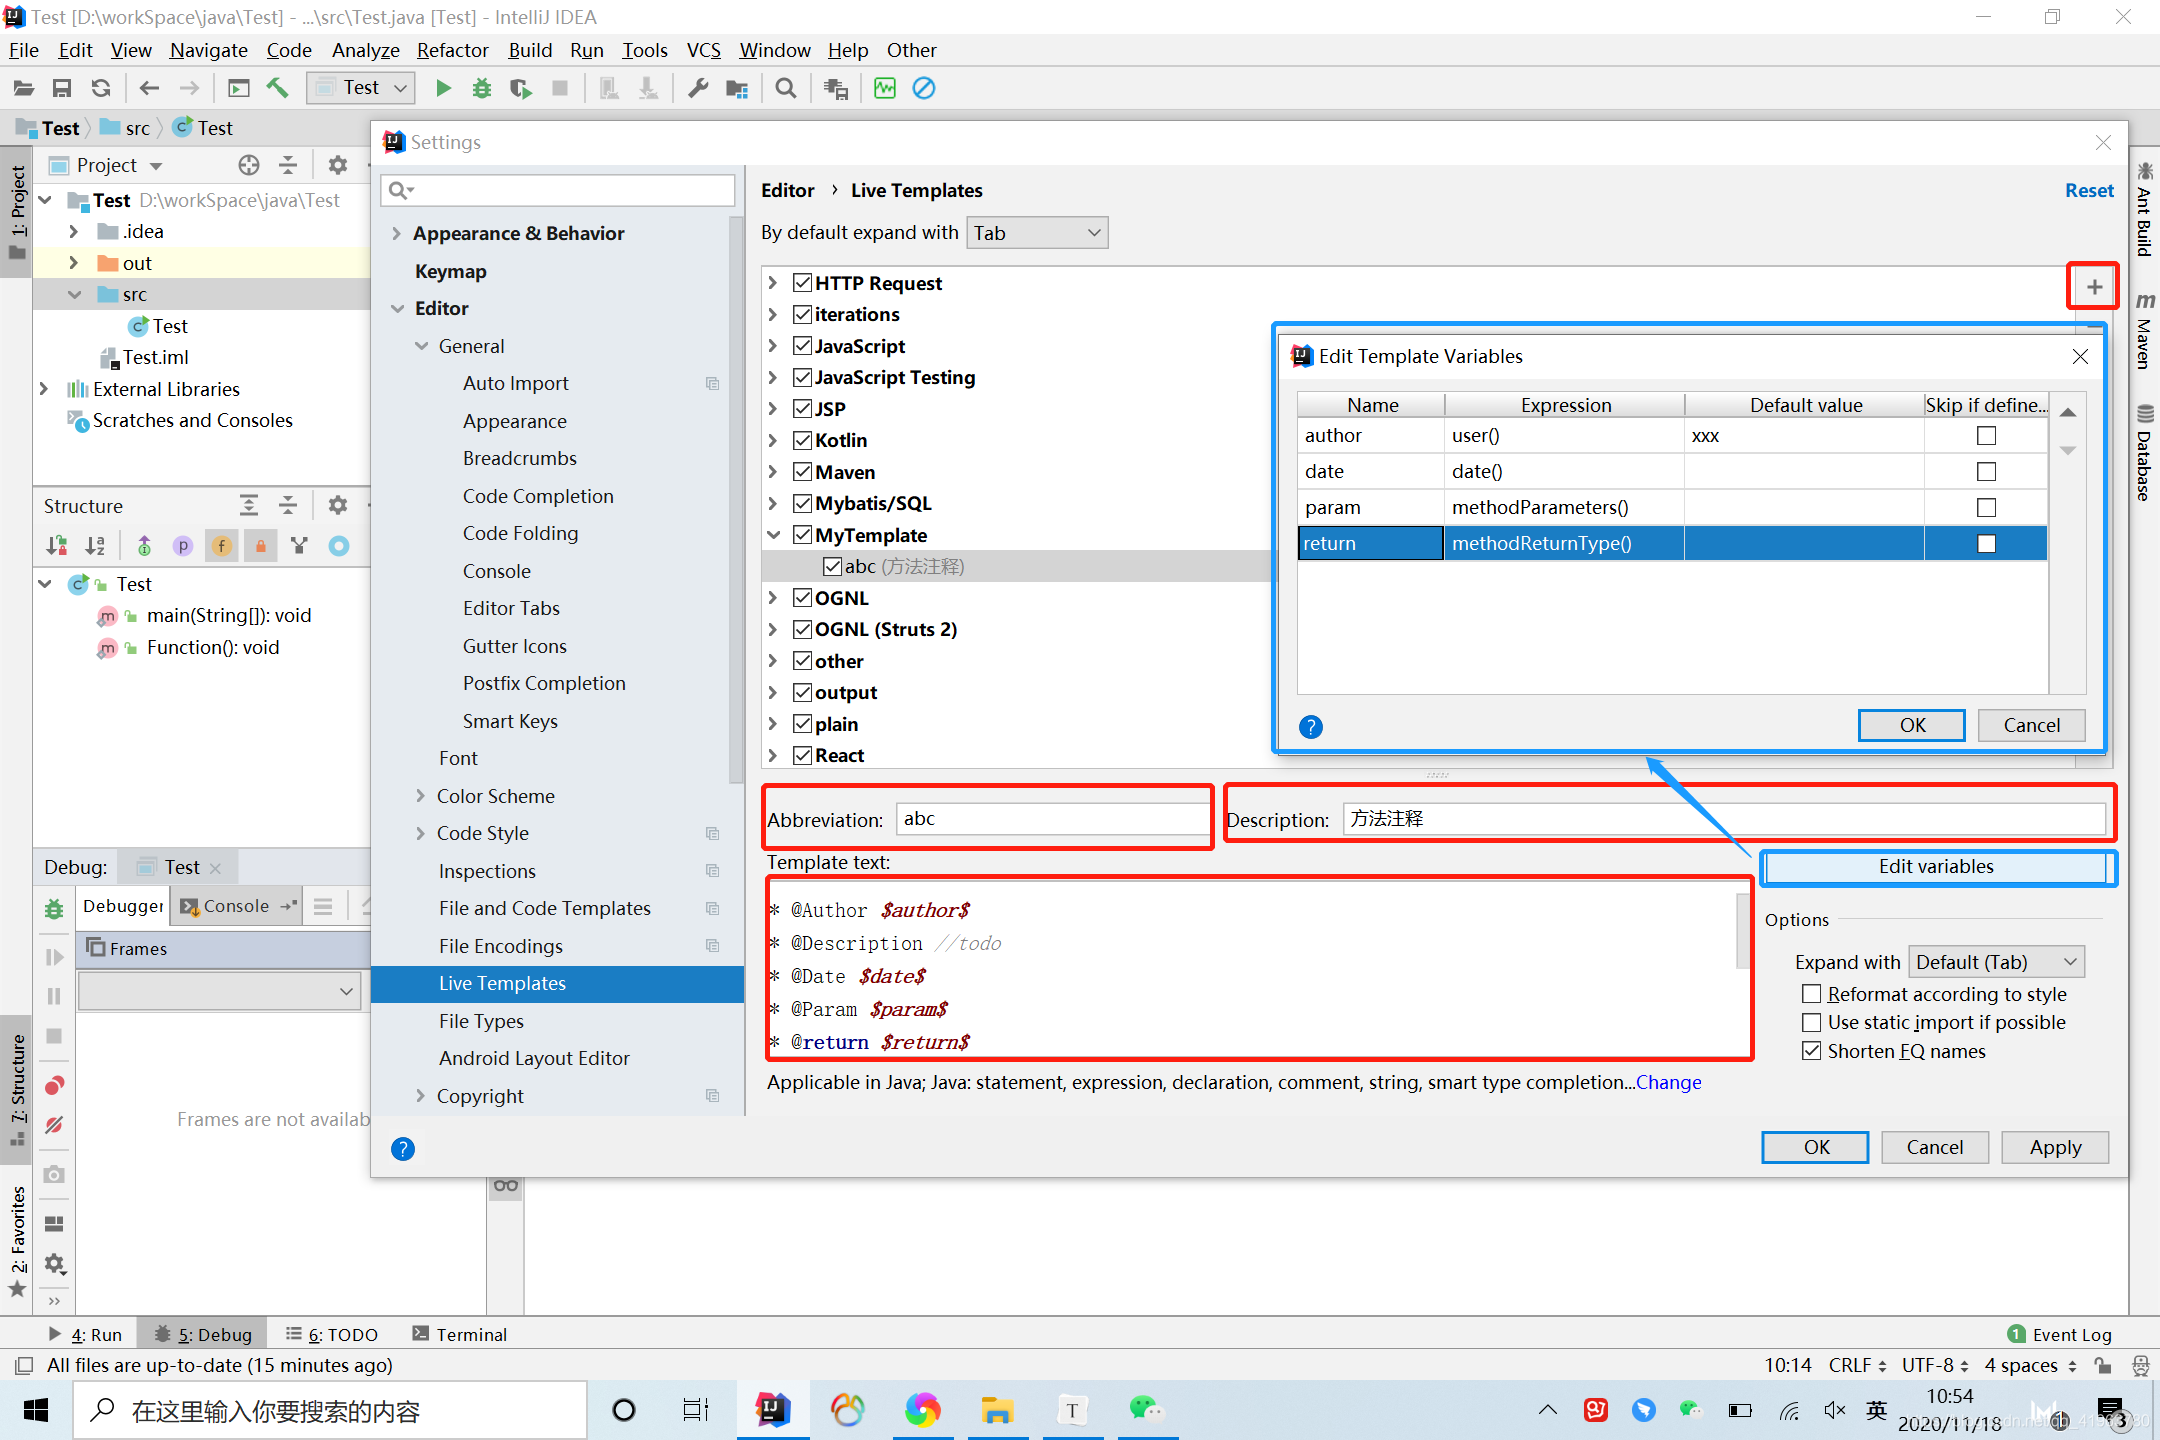This screenshot has height=1440, width=2160.
Task: Open the By default expand with dropdown
Action: (1037, 233)
